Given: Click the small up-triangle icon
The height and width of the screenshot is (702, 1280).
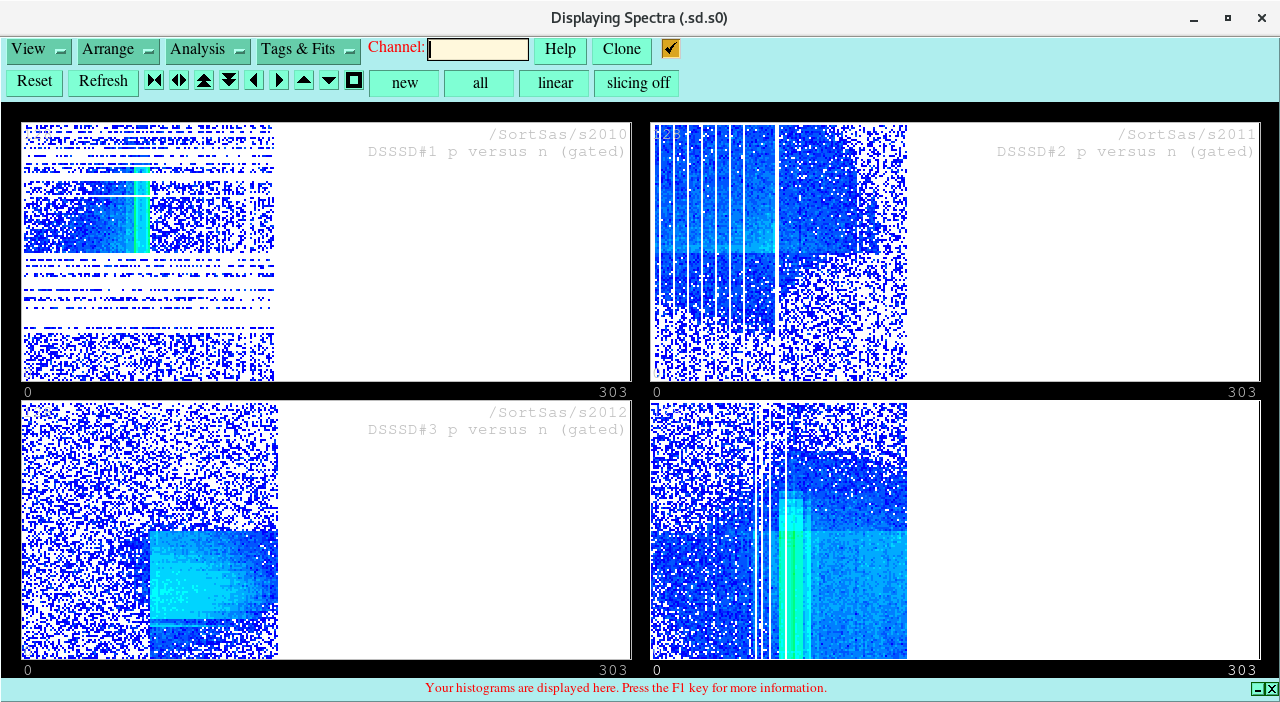Looking at the screenshot, I should [x=303, y=80].
